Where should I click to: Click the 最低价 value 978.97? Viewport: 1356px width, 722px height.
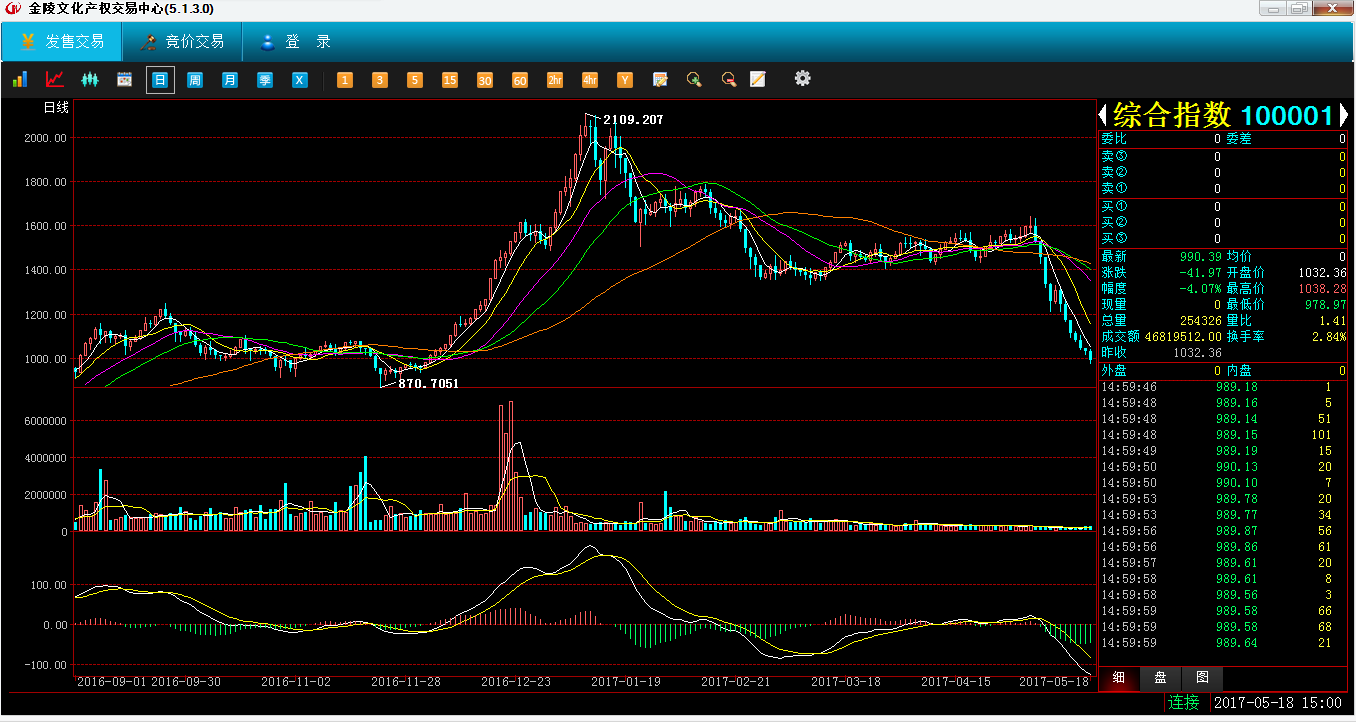pos(1326,304)
